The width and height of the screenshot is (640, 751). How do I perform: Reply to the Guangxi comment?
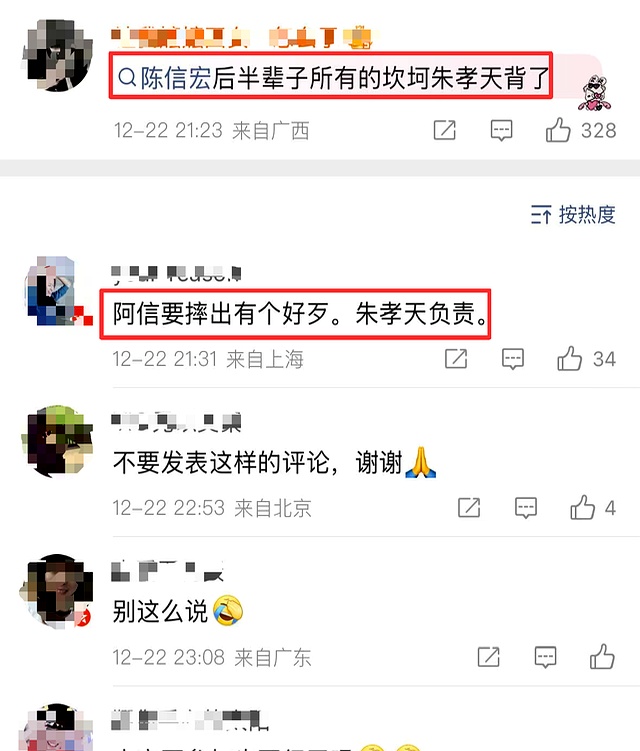[x=501, y=130]
